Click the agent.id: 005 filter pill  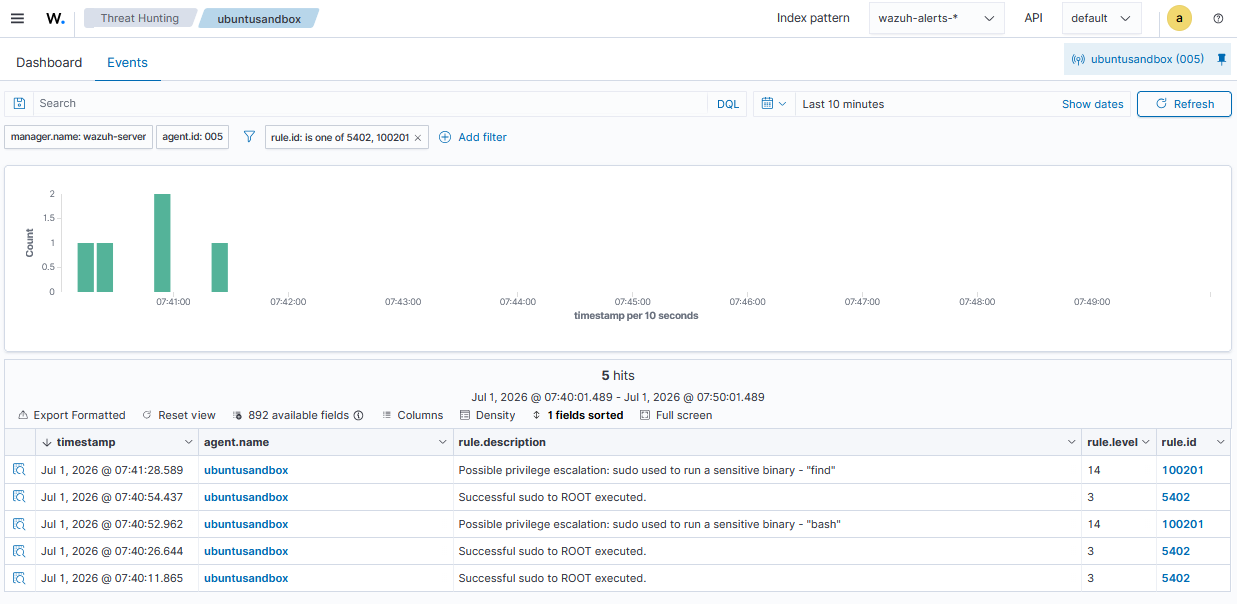(192, 137)
